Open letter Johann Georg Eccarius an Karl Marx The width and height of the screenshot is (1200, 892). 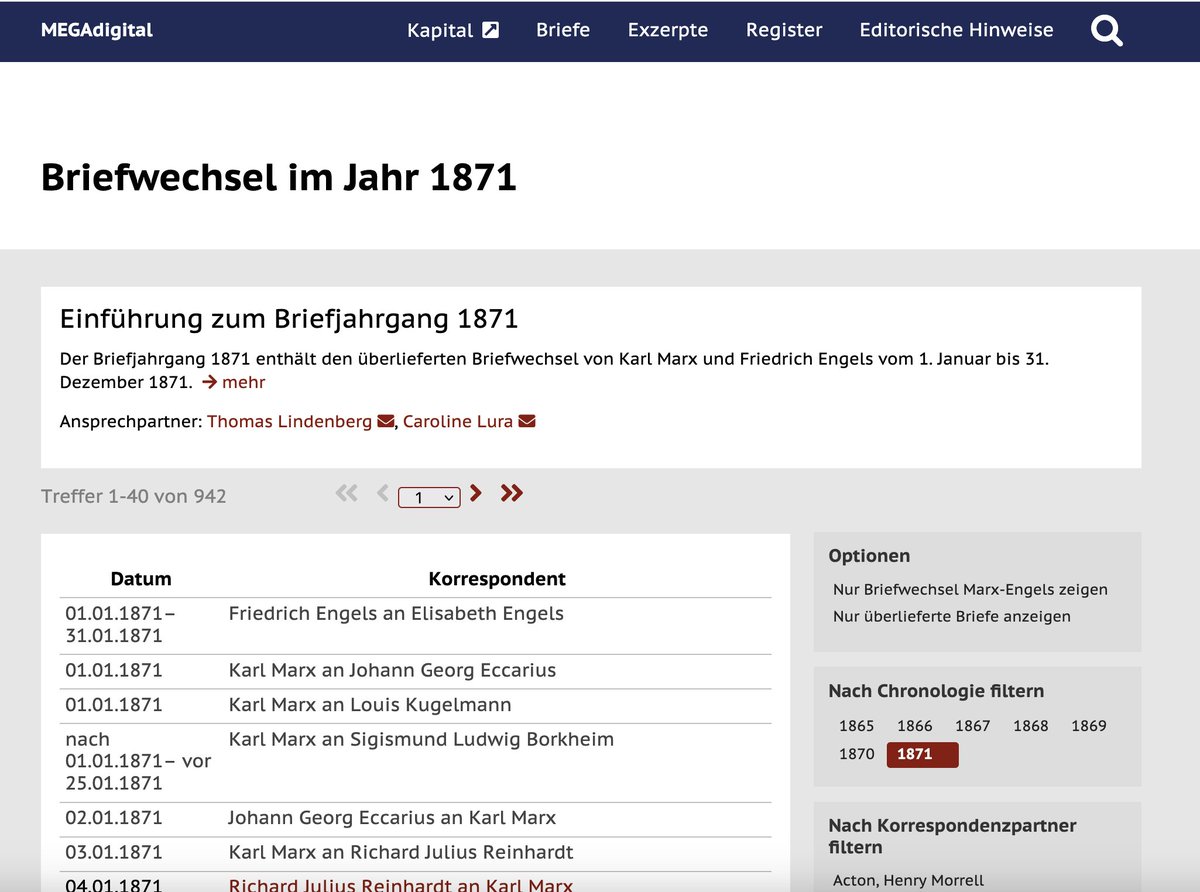tap(391, 818)
